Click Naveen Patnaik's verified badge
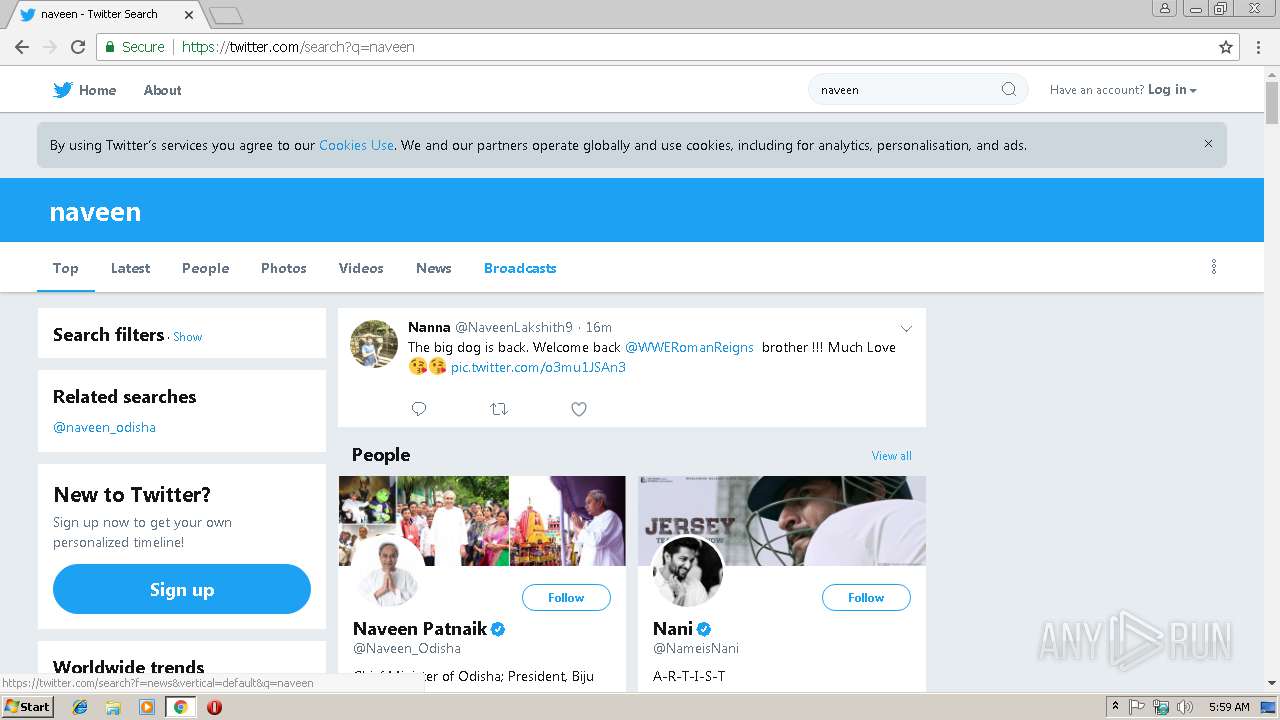 point(498,629)
